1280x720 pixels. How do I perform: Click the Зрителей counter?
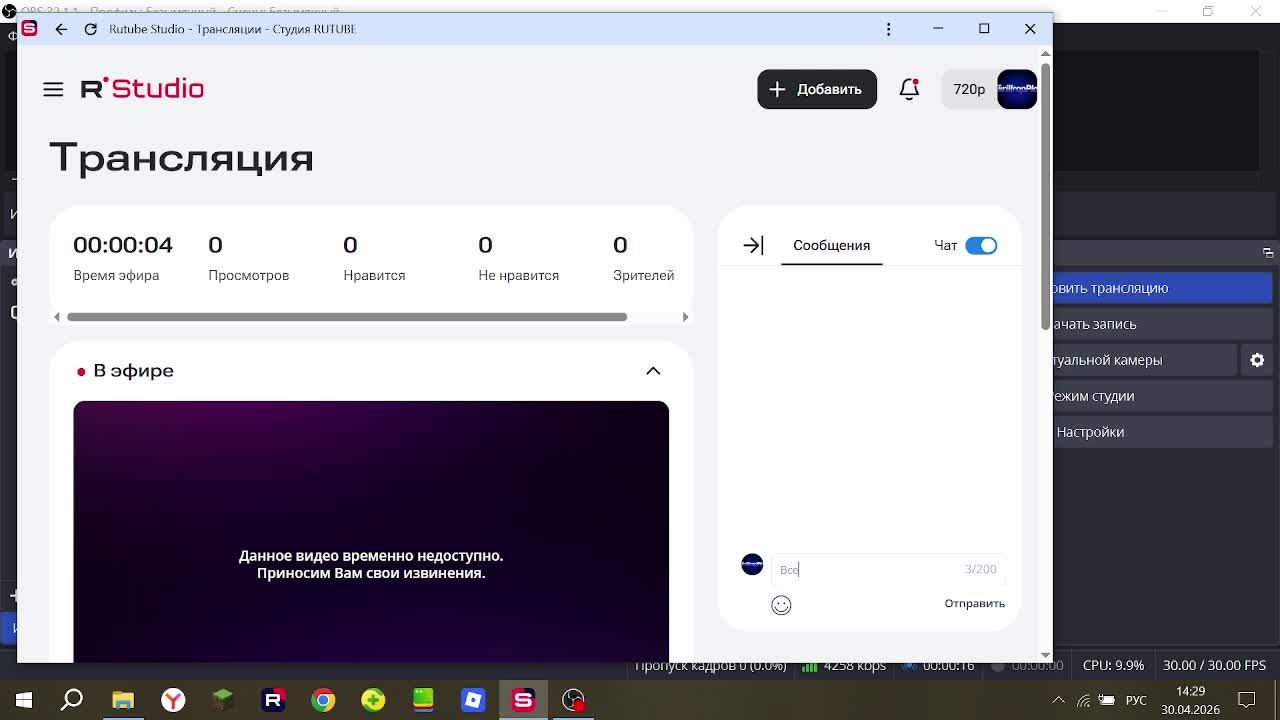(643, 258)
